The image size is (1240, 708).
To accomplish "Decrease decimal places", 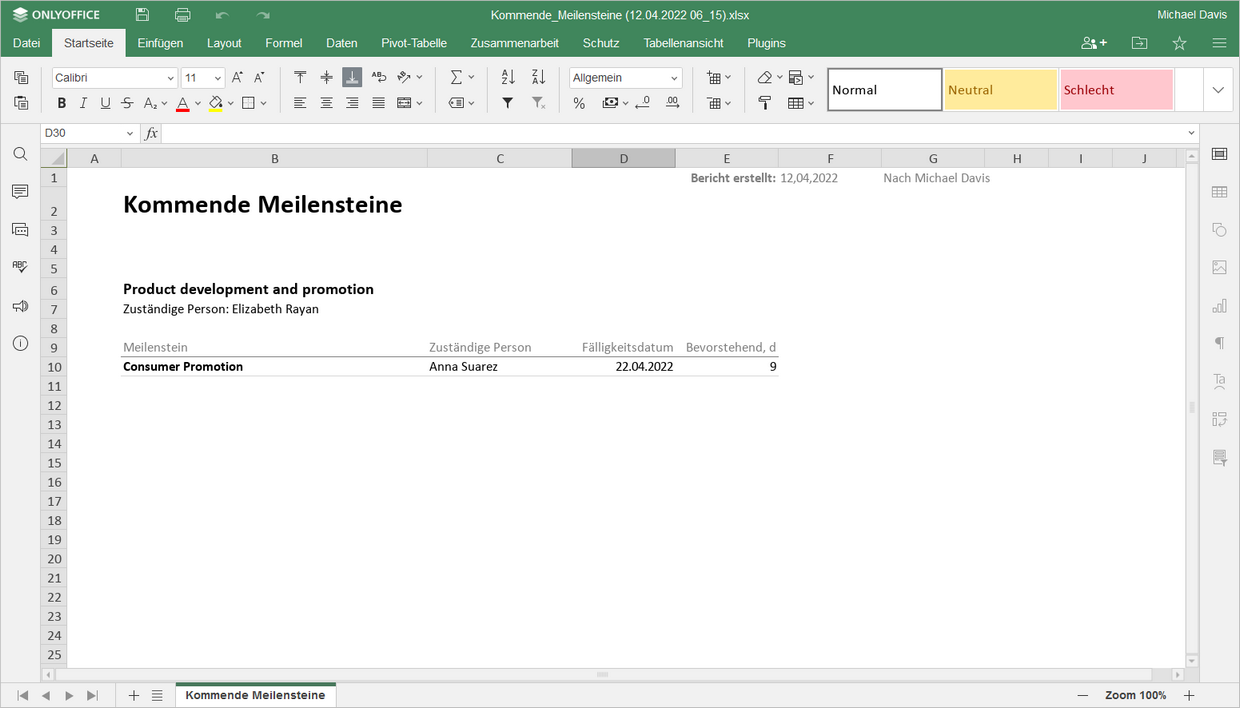I will (x=642, y=103).
